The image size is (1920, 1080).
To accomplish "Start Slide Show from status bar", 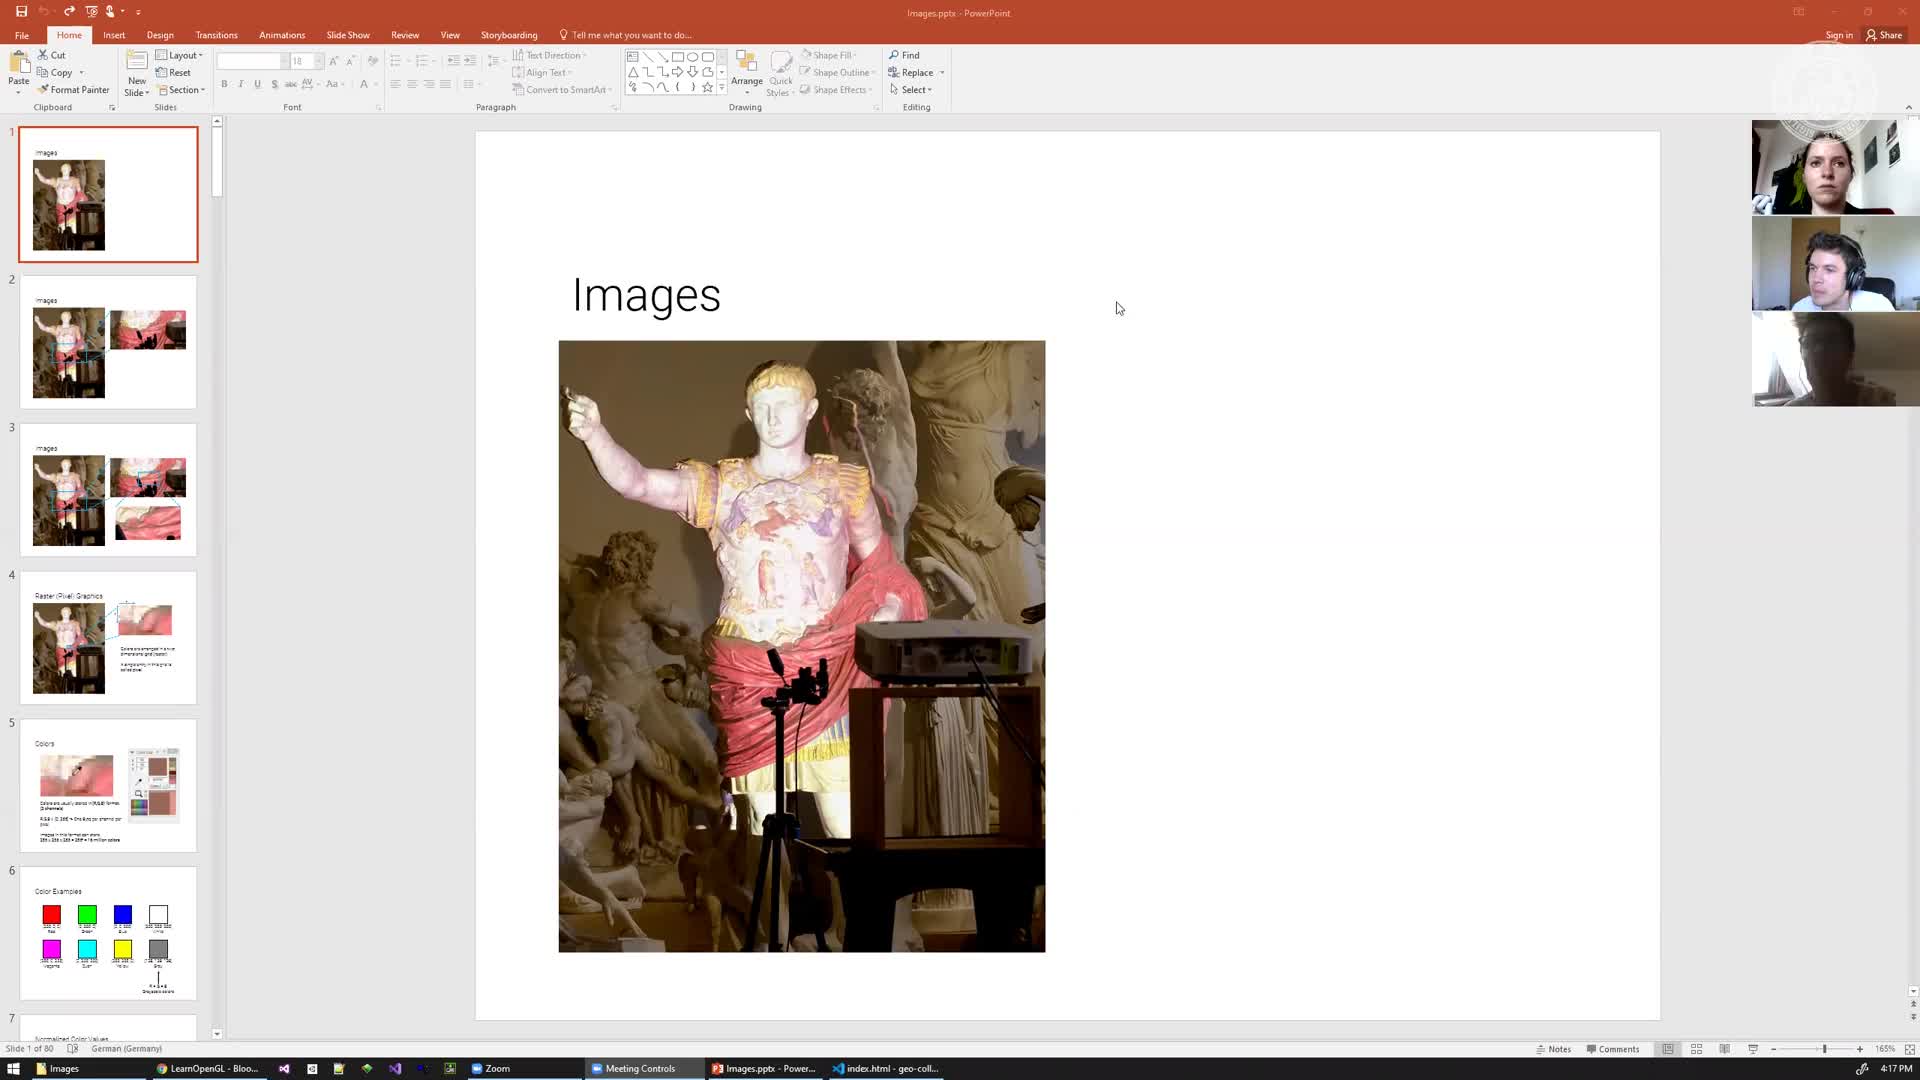I will (1752, 1049).
